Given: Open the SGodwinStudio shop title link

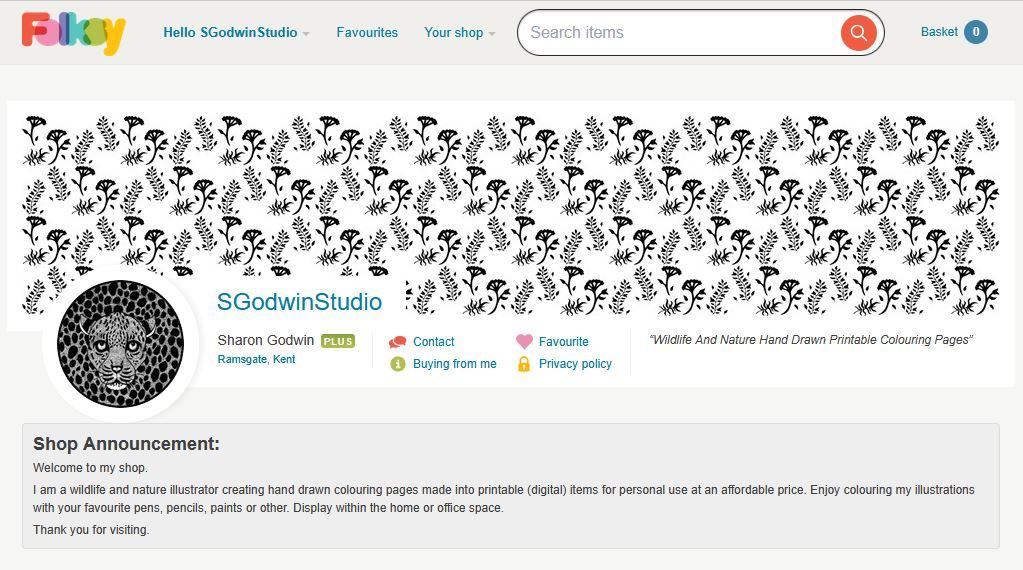Looking at the screenshot, I should pos(299,302).
